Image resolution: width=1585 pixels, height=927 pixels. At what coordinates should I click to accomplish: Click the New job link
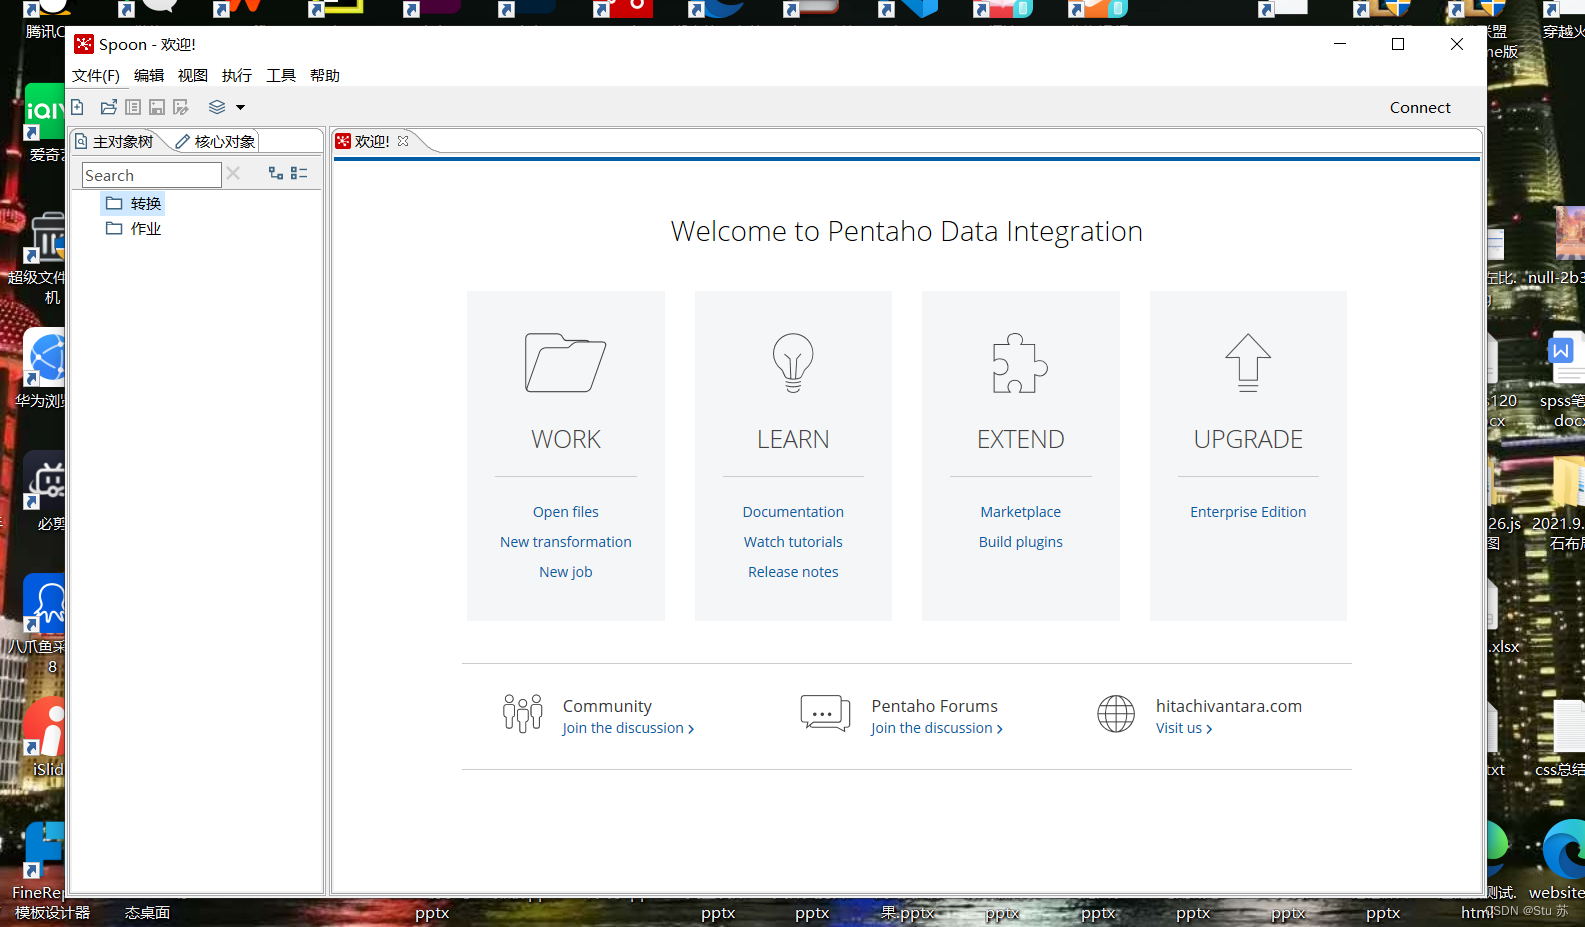point(566,572)
